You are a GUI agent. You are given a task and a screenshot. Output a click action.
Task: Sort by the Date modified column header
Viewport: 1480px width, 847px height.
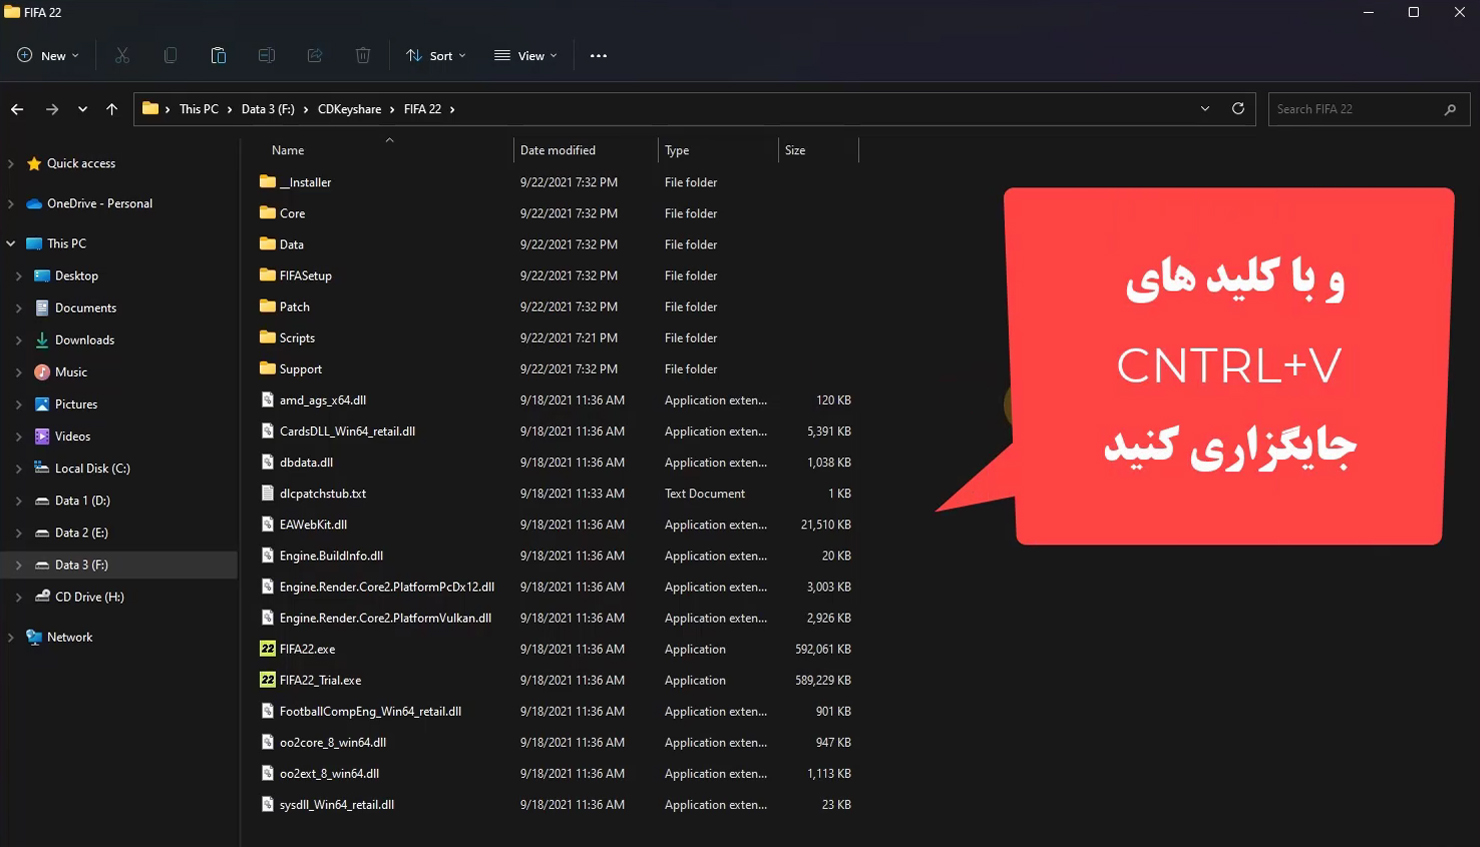tap(558, 150)
